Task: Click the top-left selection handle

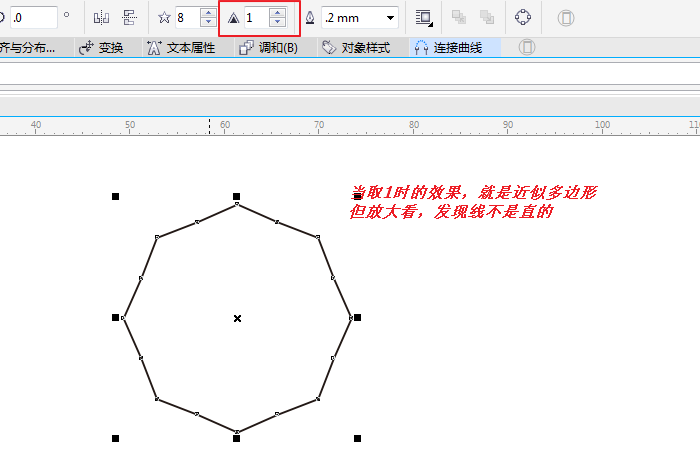Action: click(116, 196)
